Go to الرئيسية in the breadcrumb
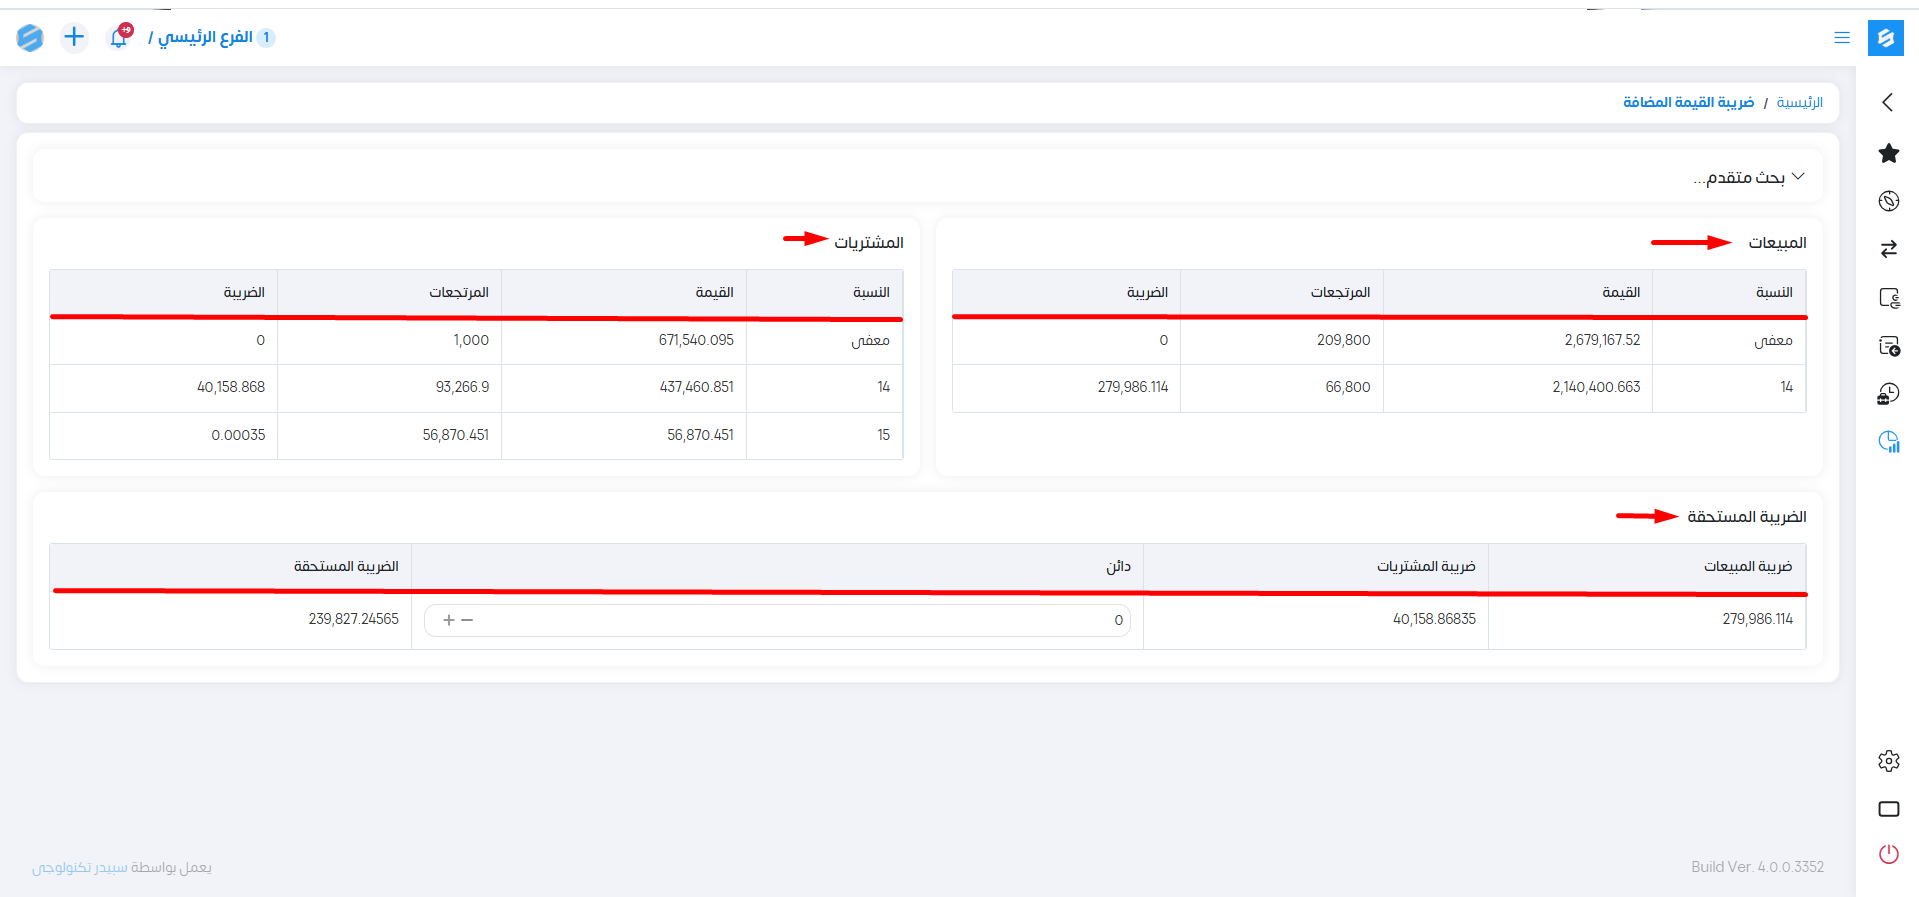The image size is (1919, 897). point(1799,103)
